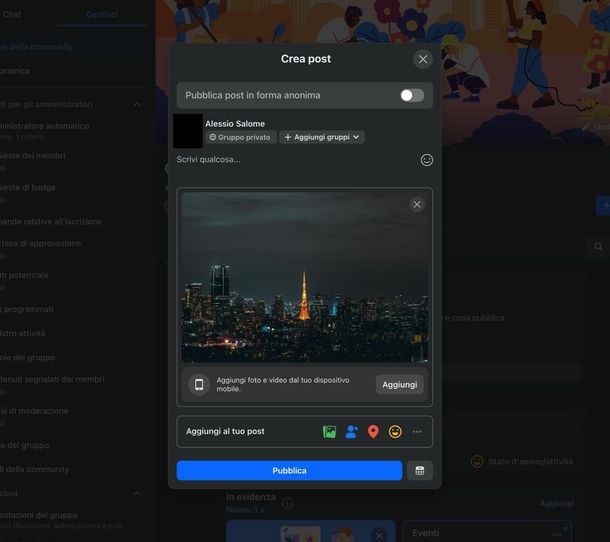Switch to the Chat tab in sidebar
The image size is (610, 542).
[x=12, y=14]
